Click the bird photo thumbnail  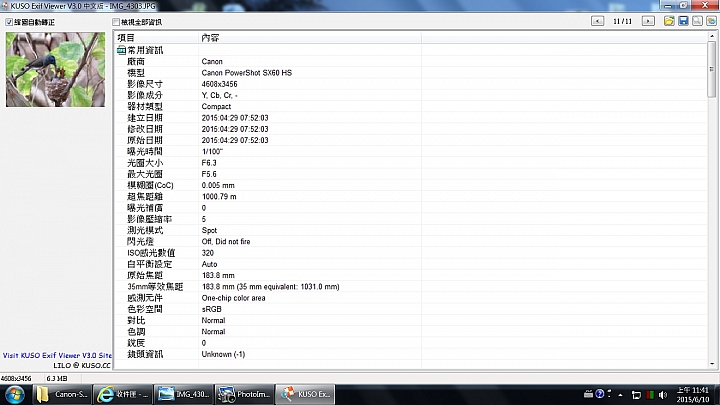point(55,69)
